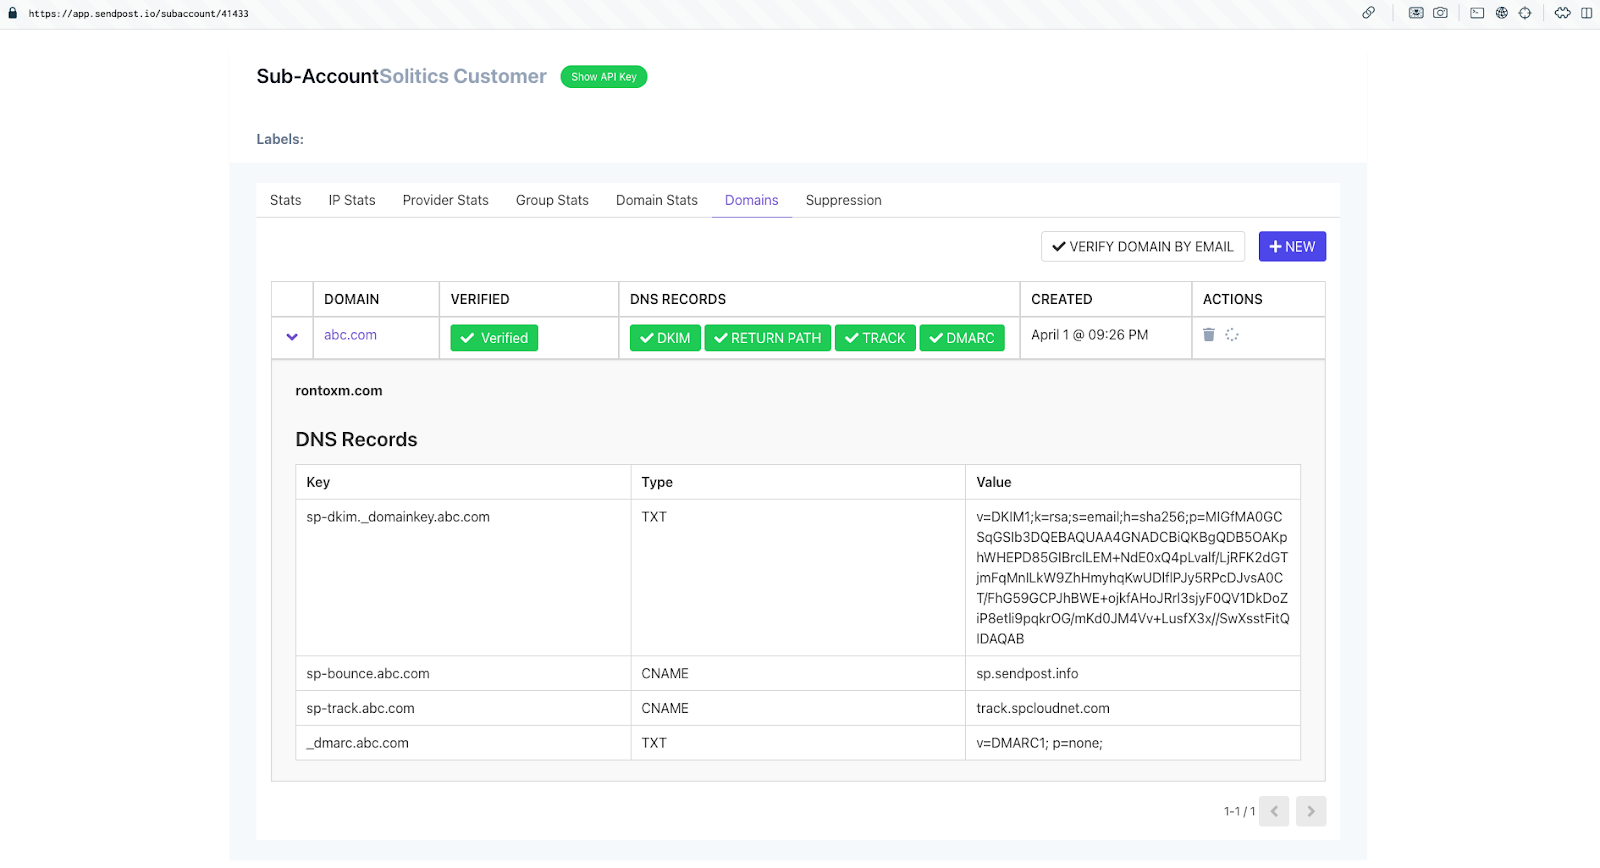This screenshot has height=868, width=1600.
Task: Open the extensions puzzle icon
Action: point(1562,13)
